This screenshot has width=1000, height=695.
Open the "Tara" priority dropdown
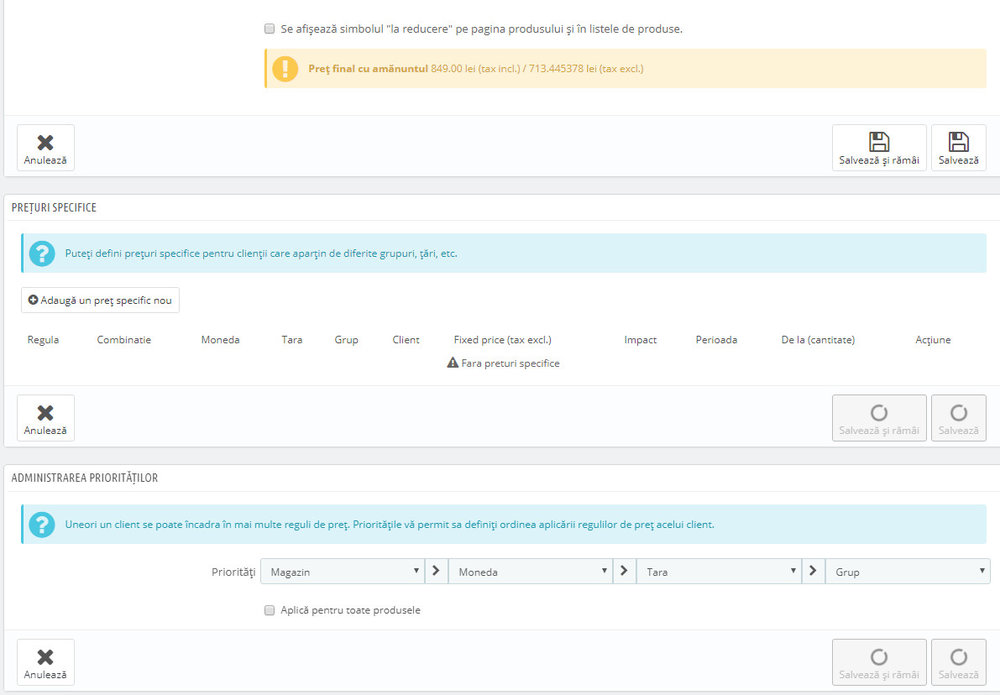pos(718,571)
